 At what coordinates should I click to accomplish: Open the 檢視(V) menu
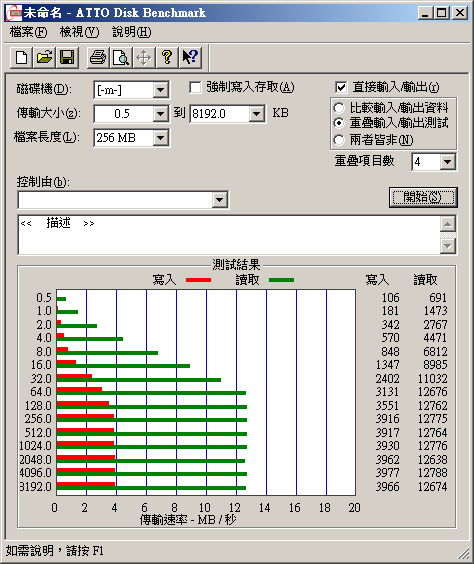click(x=79, y=32)
